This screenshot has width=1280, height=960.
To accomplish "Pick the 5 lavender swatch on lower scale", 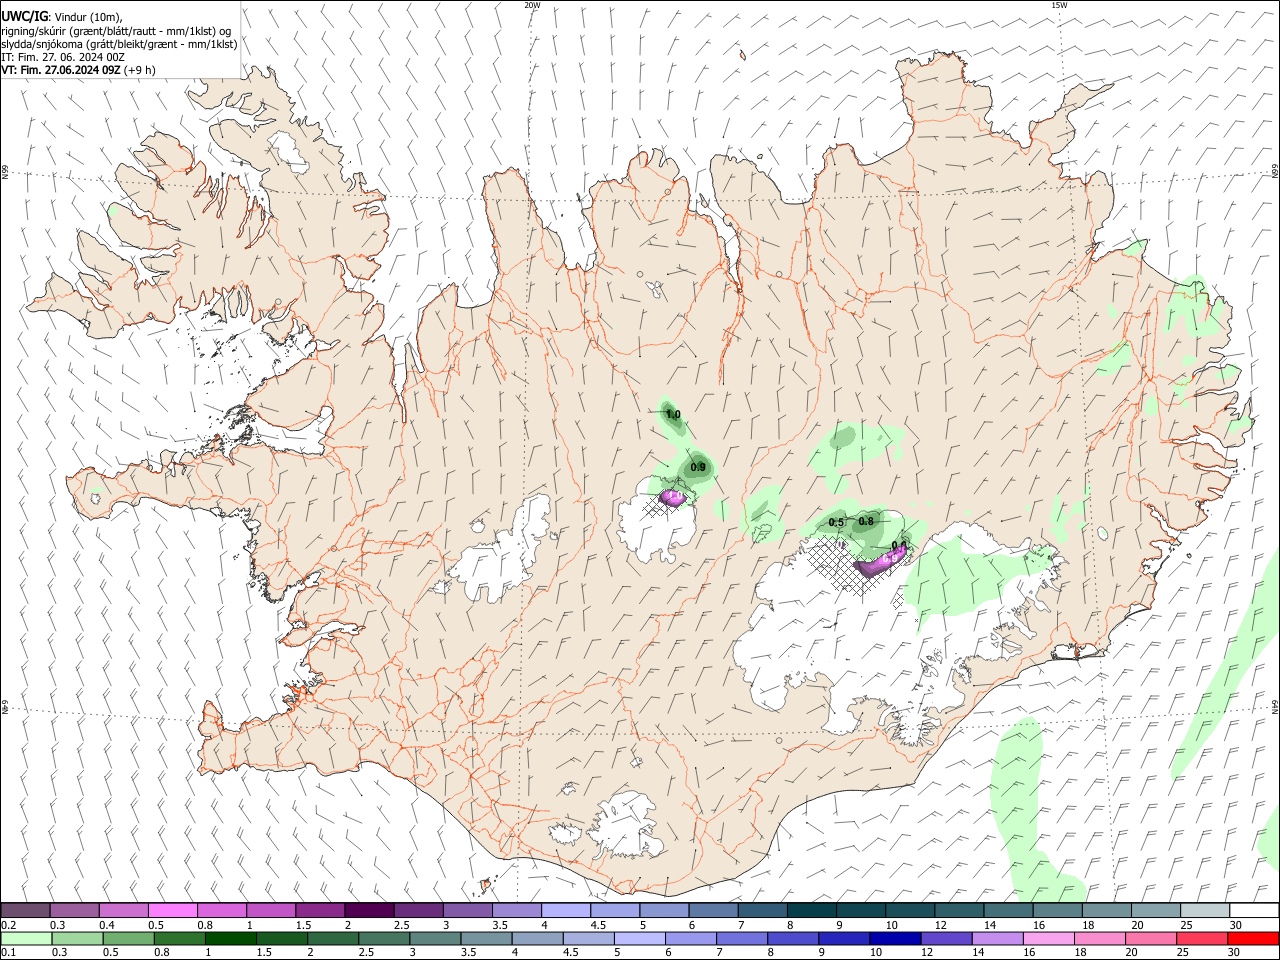I will [x=641, y=939].
